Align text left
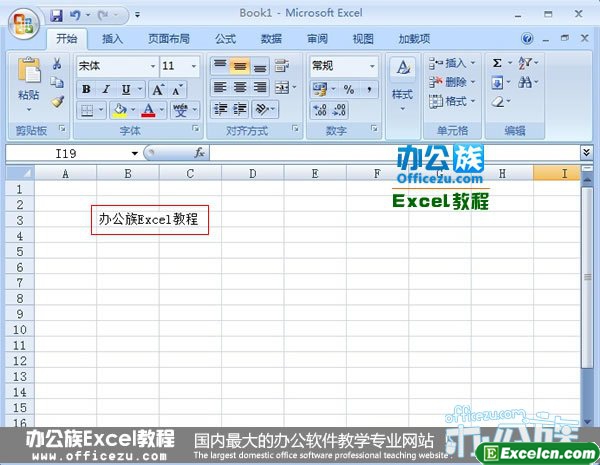 [x=220, y=88]
